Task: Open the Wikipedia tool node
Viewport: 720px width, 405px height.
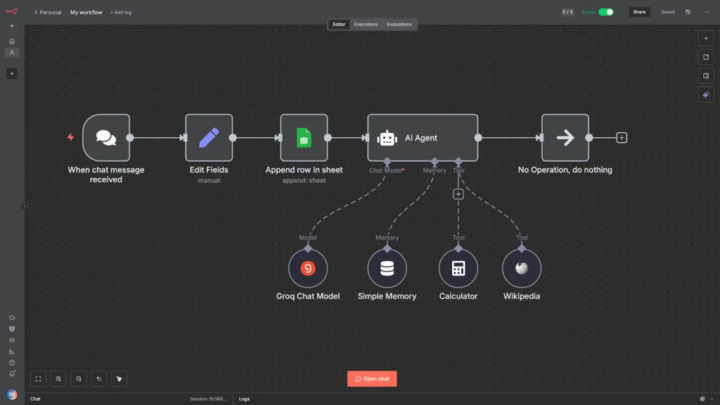Action: click(x=521, y=268)
